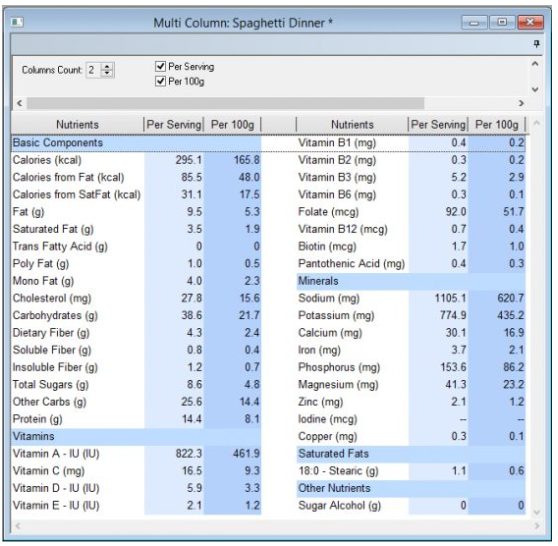This screenshot has width=558, height=546.
Task: Select the Sugar Alcohol (g) row
Action: pyautogui.click(x=411, y=505)
